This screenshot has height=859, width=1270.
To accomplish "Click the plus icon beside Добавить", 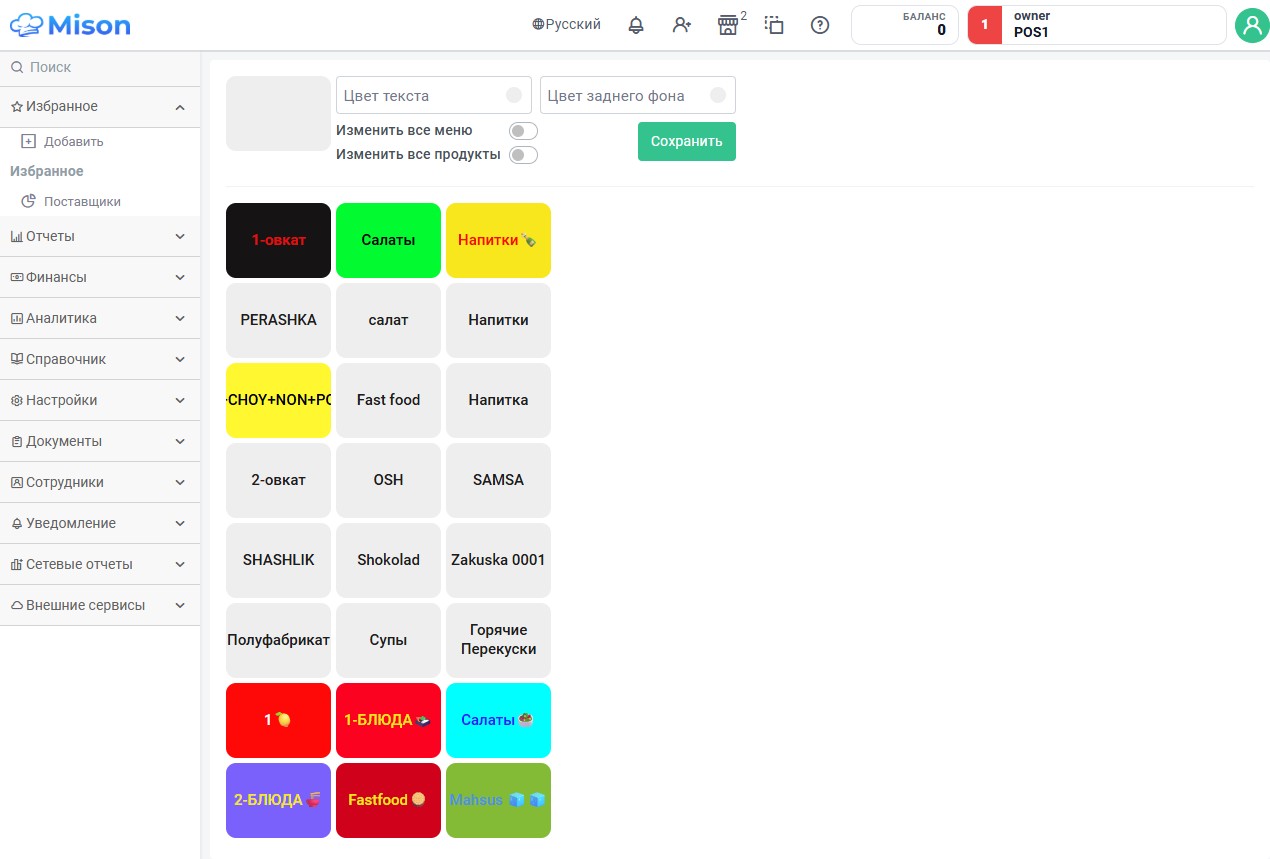I will (28, 141).
